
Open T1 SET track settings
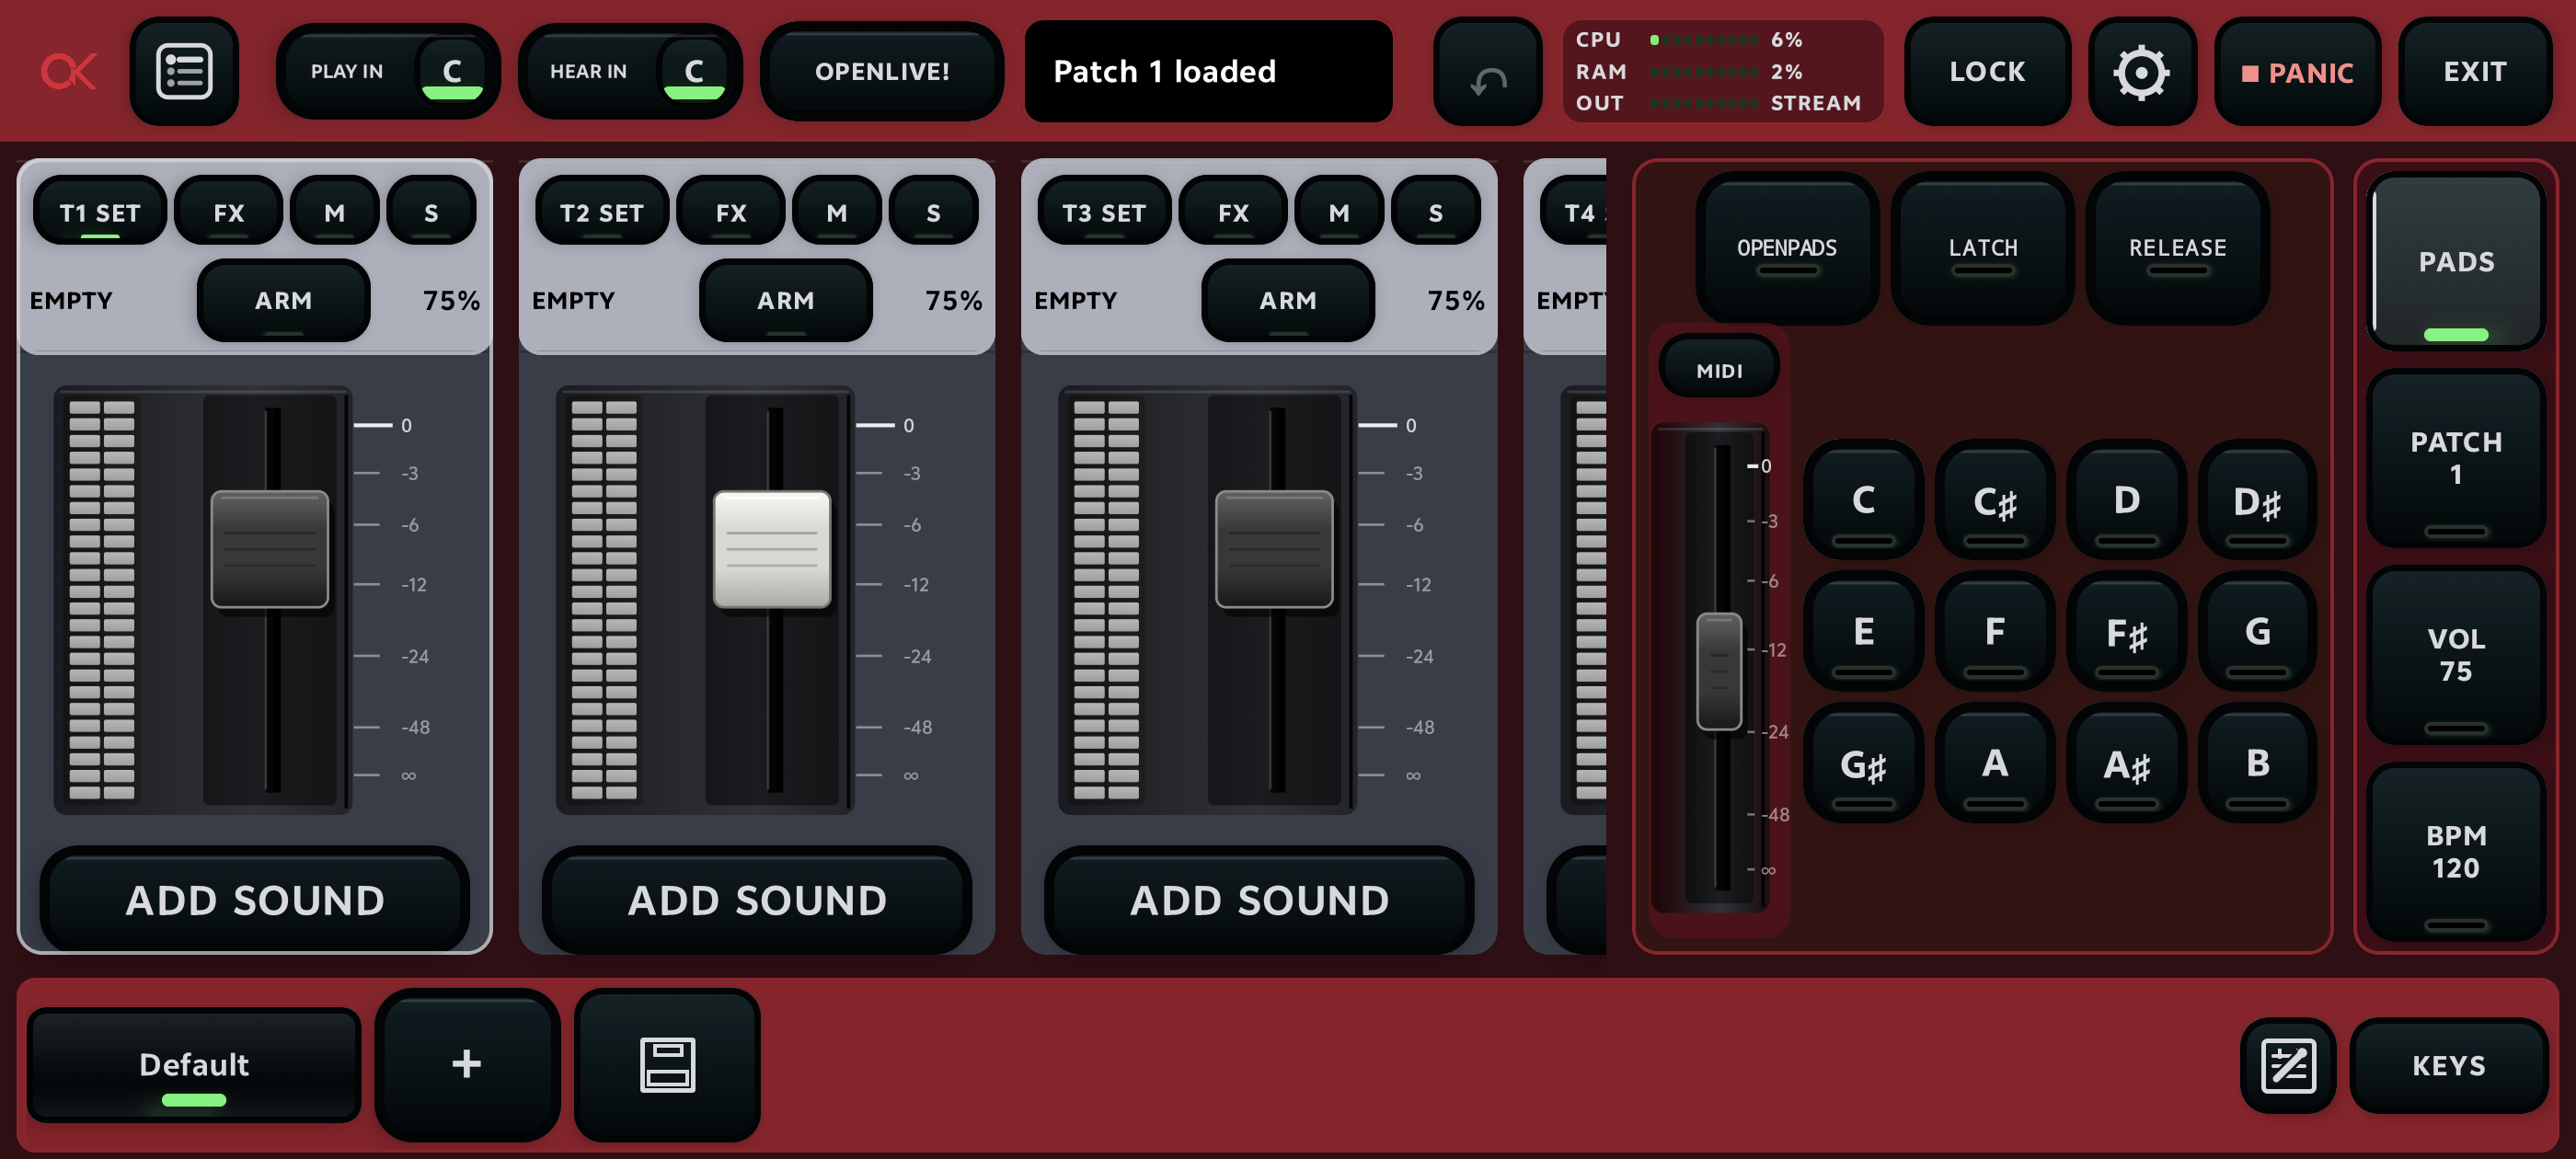pos(100,212)
